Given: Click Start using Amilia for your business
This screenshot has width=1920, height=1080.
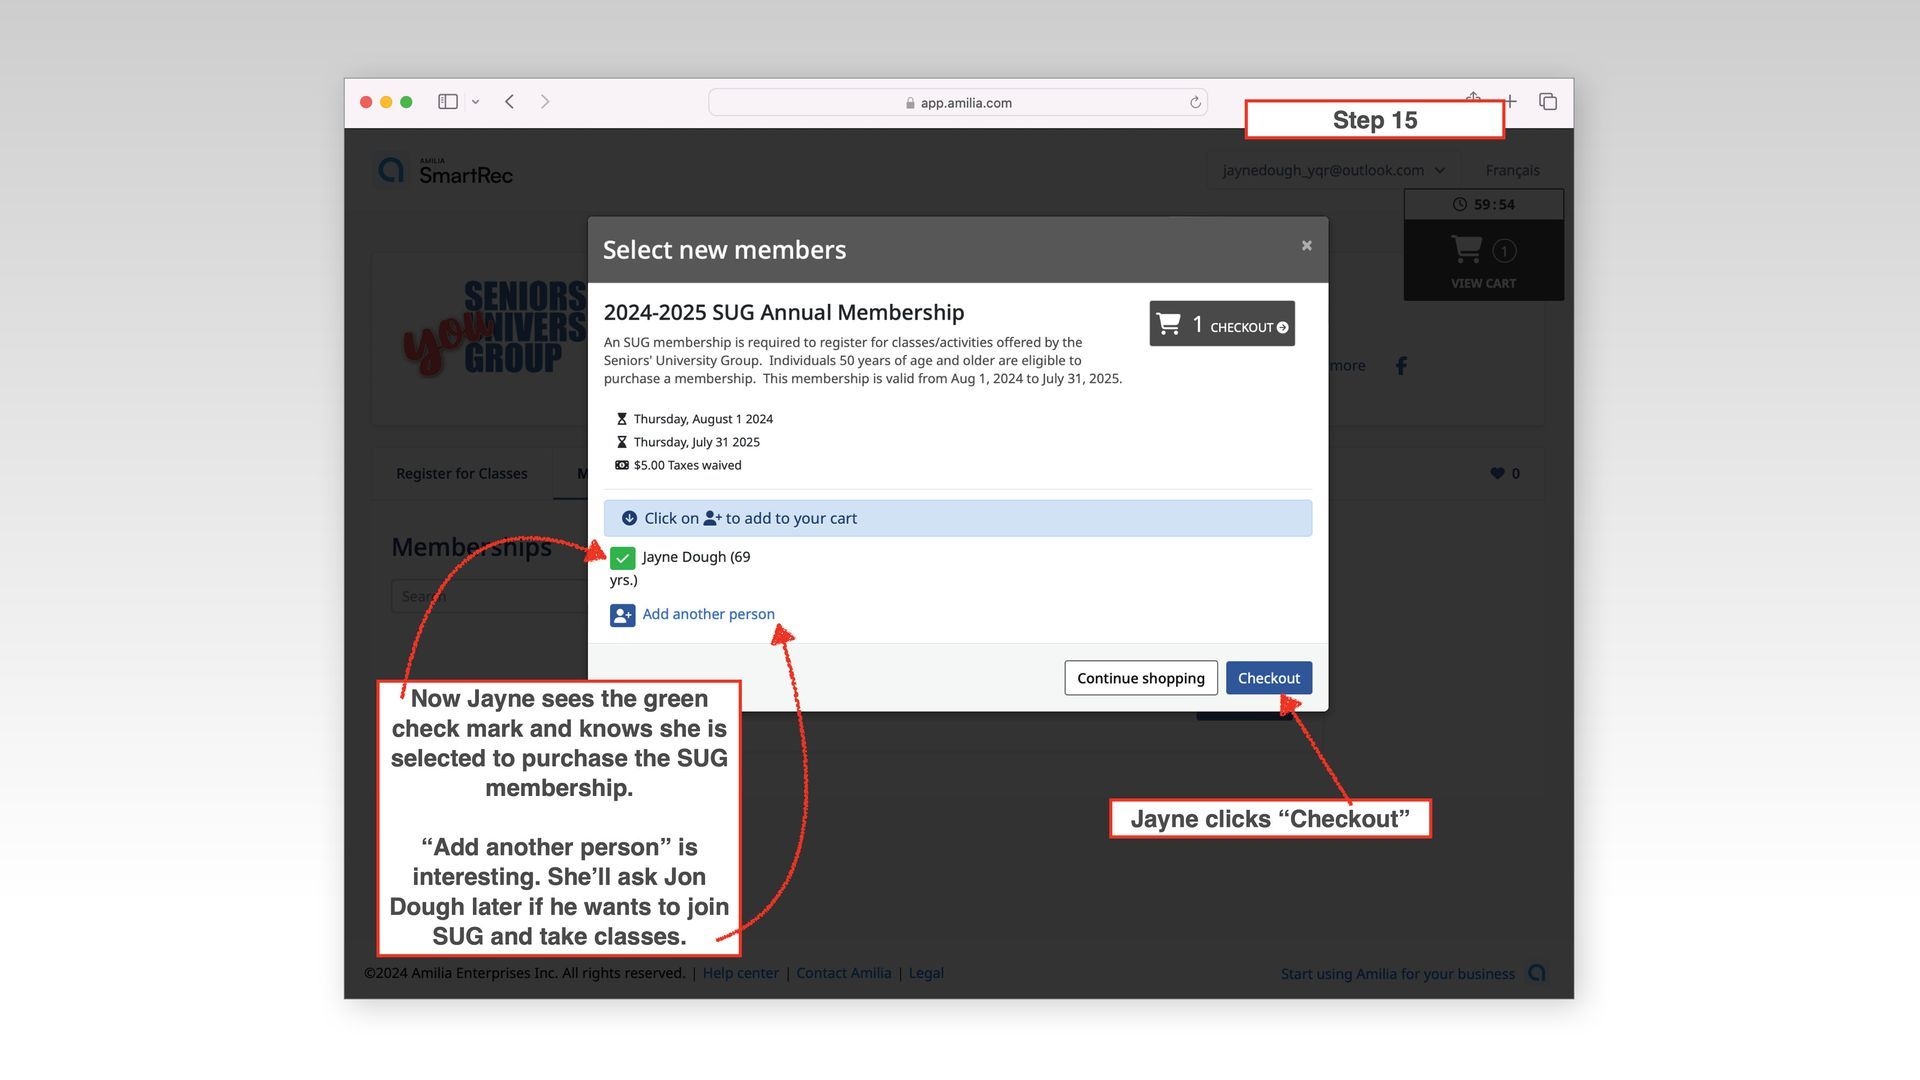Looking at the screenshot, I should 1397,974.
